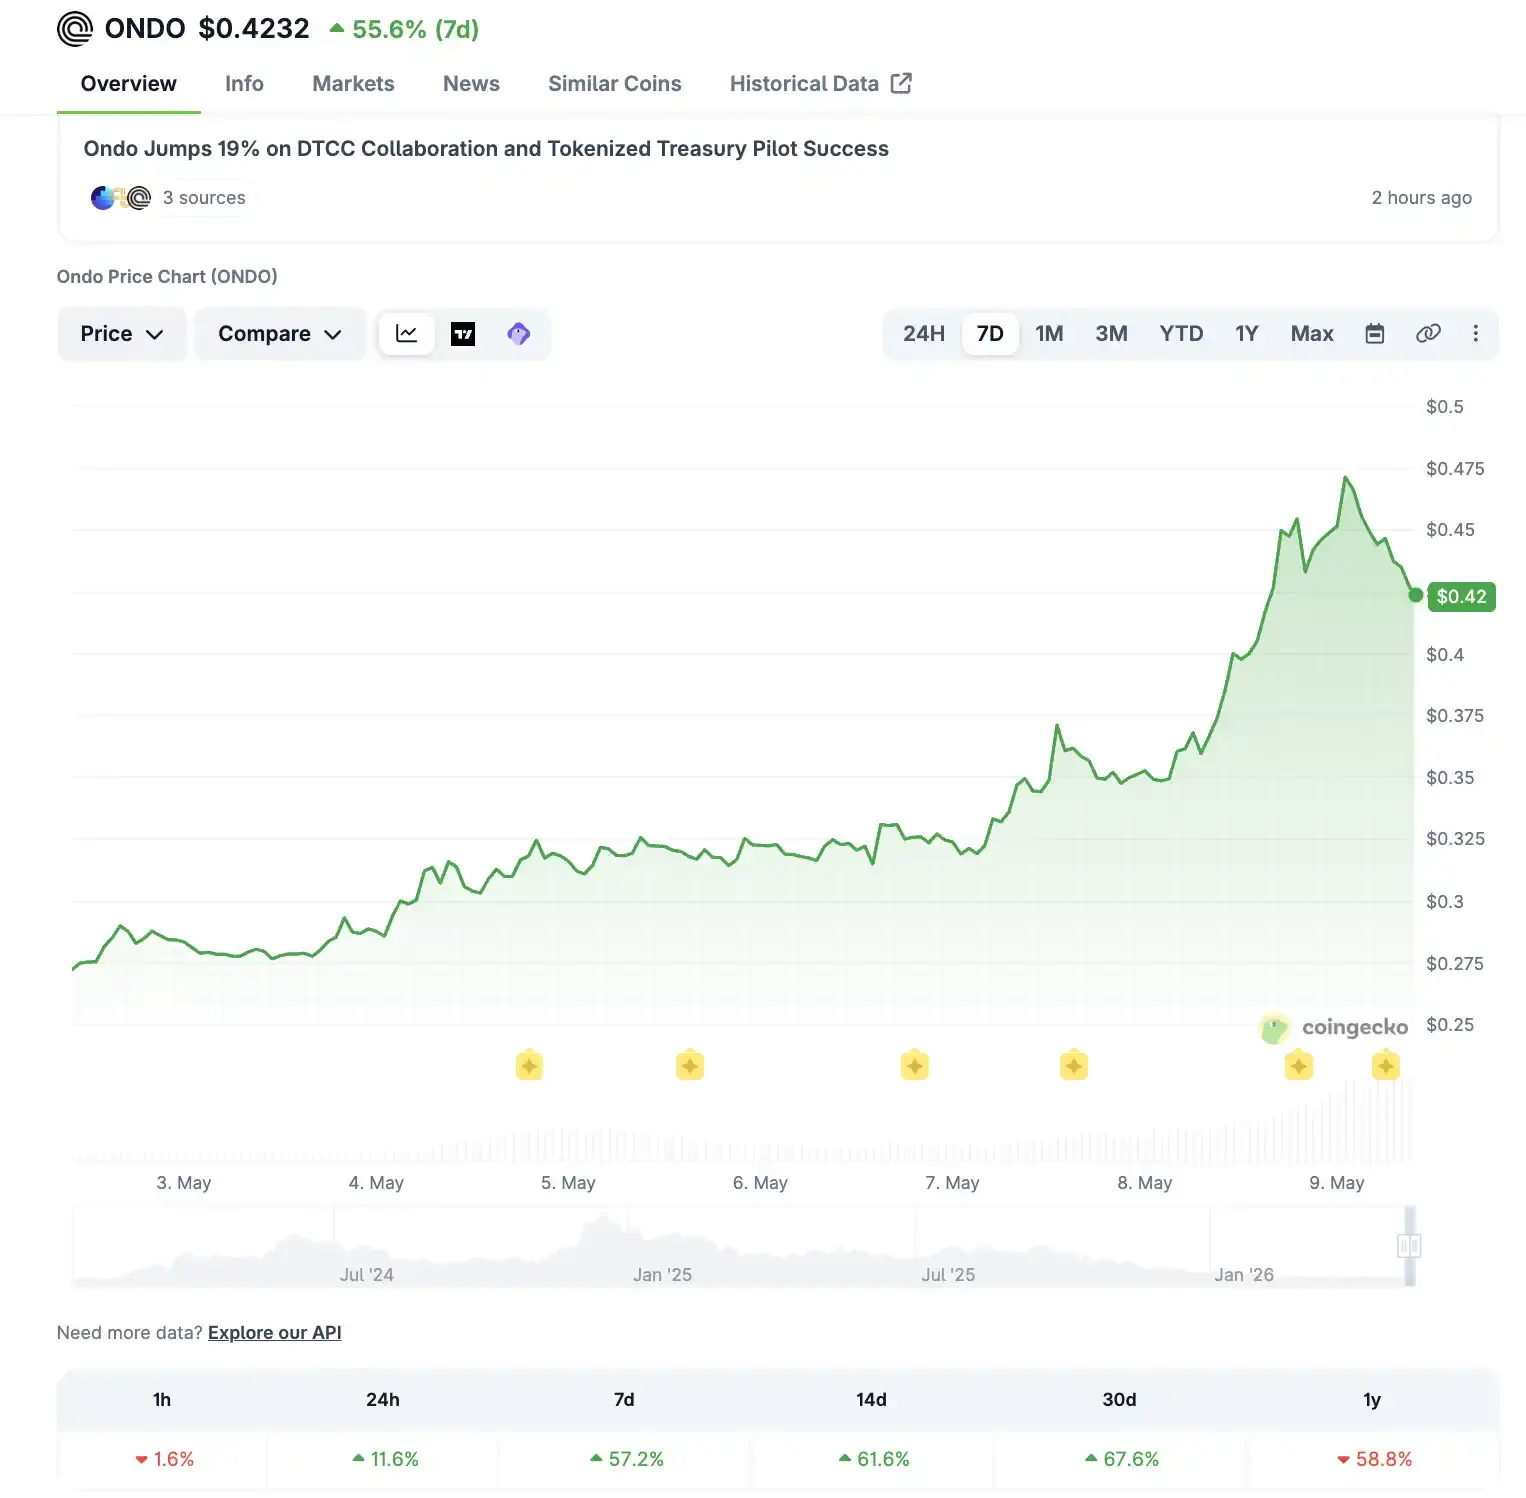This screenshot has width=1526, height=1498.
Task: Open the chart three-dot options menu
Action: coord(1476,334)
